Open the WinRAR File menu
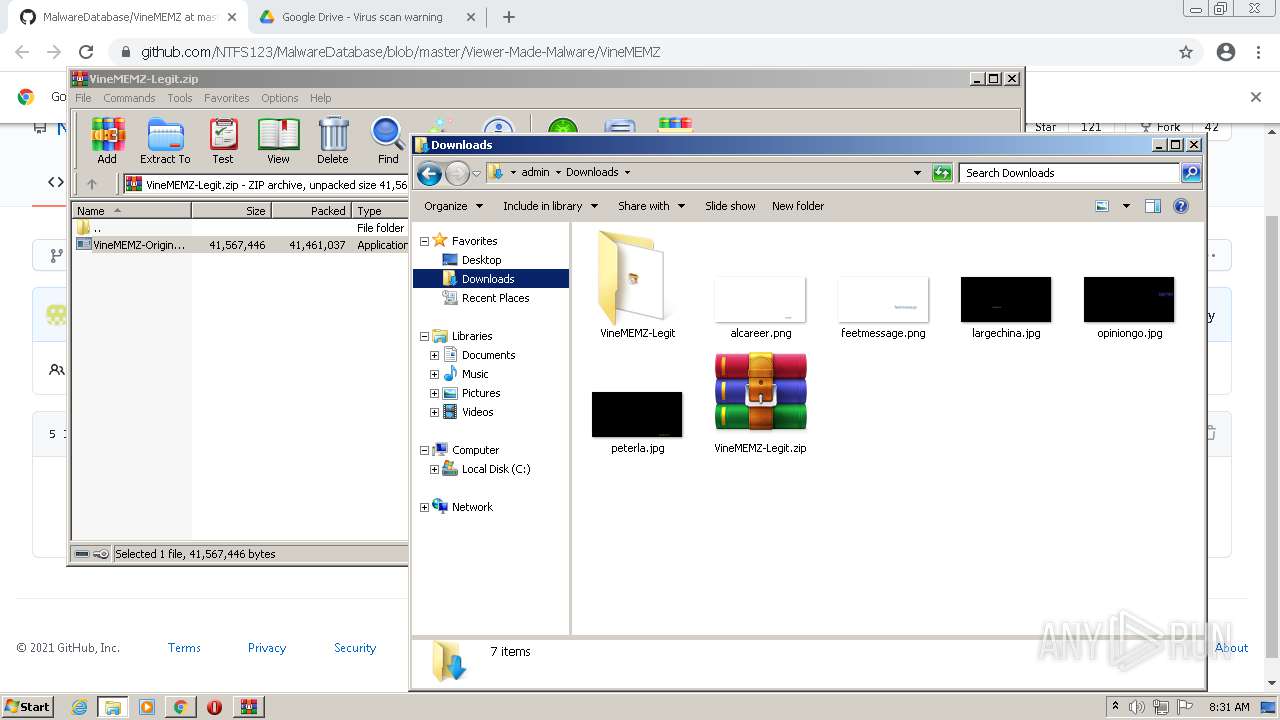 click(x=83, y=98)
